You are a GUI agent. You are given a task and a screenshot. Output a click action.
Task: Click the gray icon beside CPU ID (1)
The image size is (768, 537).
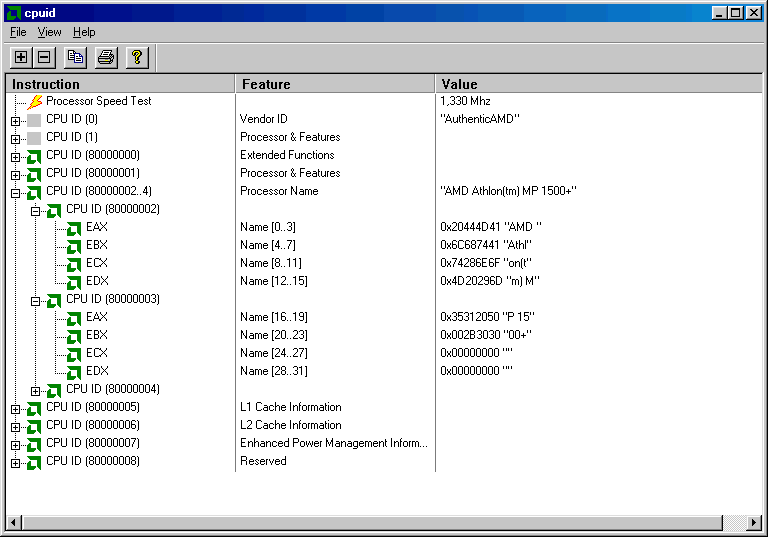coord(34,138)
